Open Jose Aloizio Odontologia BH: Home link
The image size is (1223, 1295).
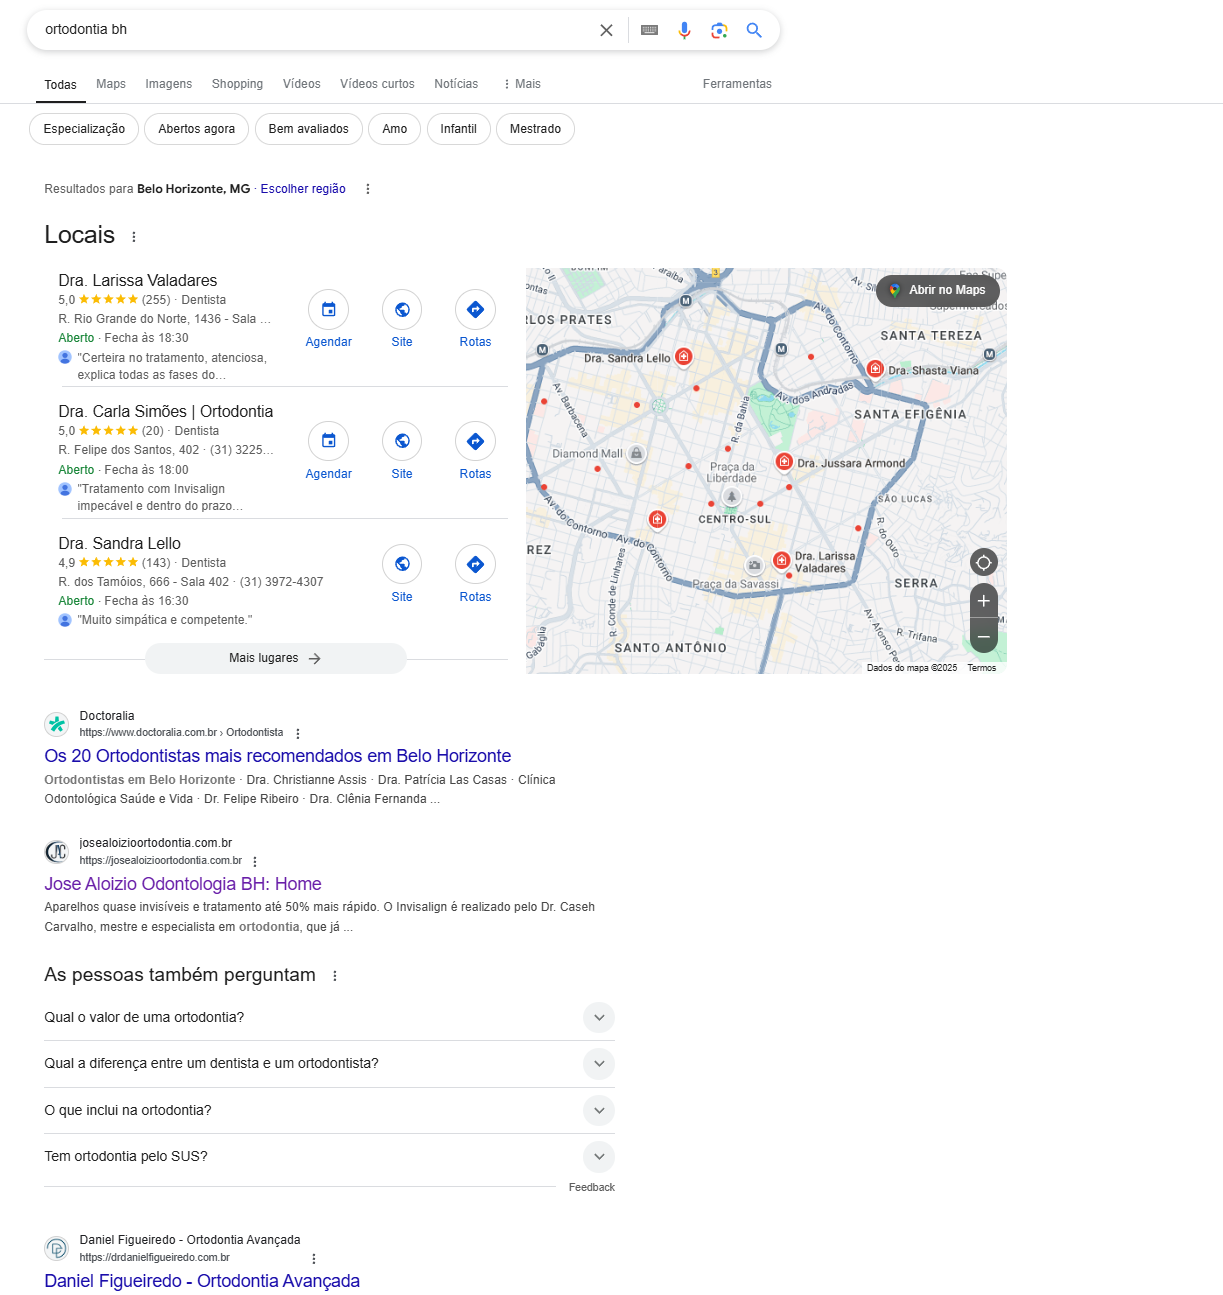183,884
